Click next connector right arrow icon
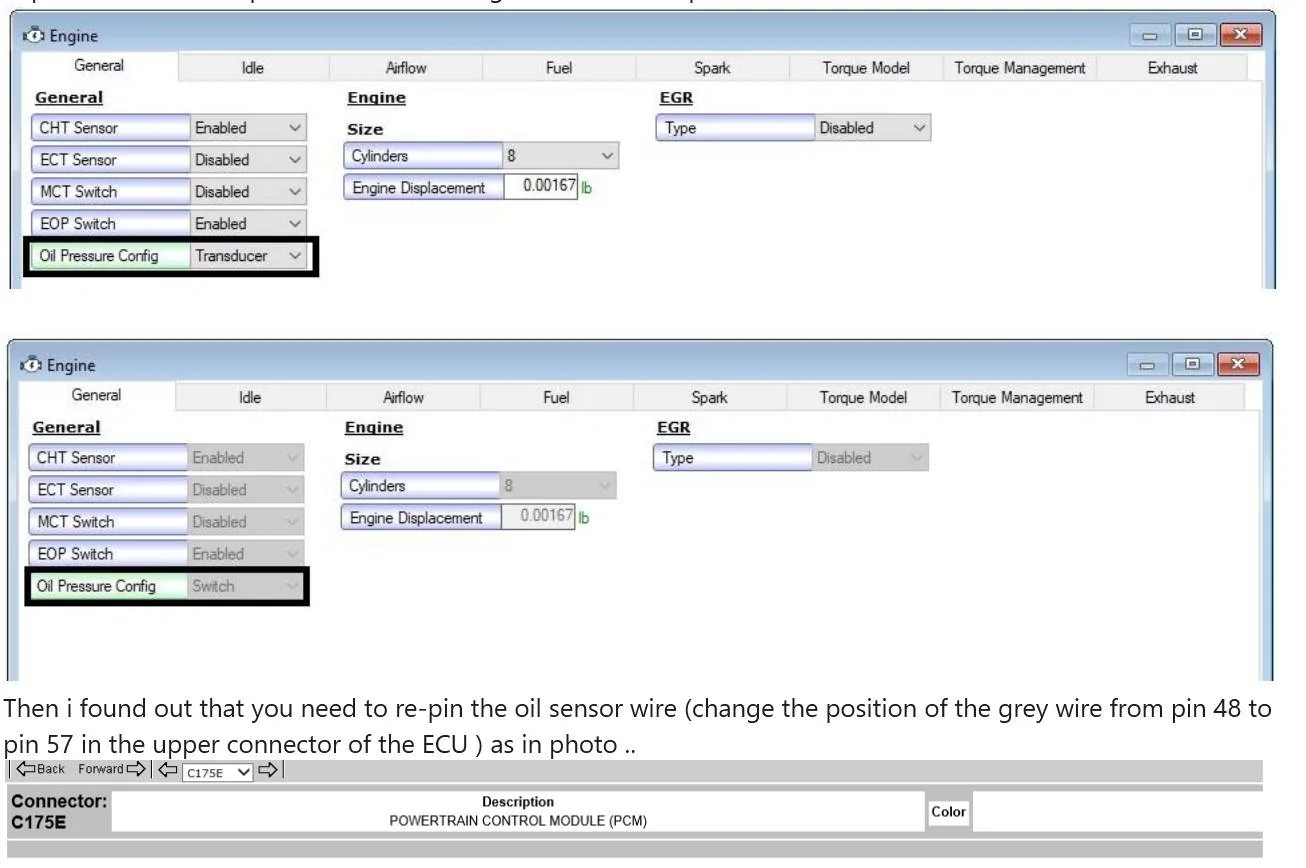 (268, 771)
